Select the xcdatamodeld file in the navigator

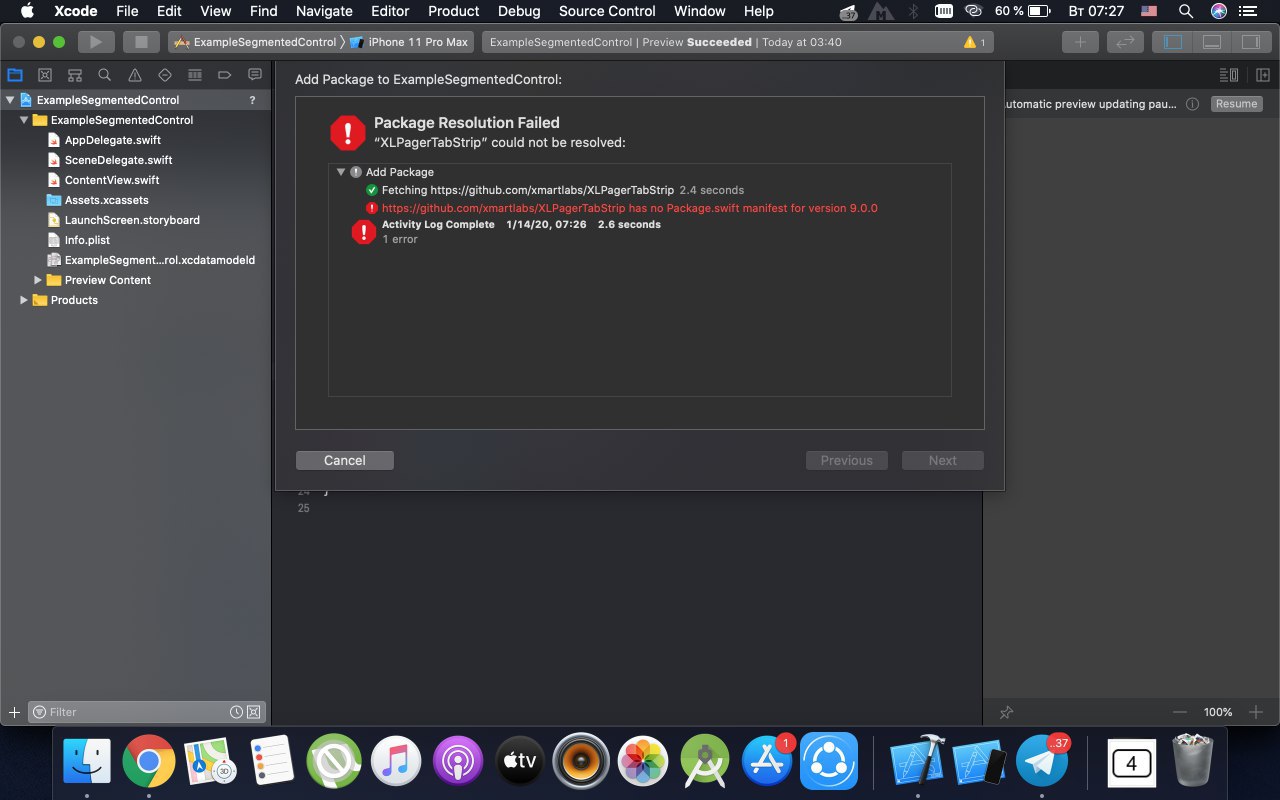click(160, 260)
